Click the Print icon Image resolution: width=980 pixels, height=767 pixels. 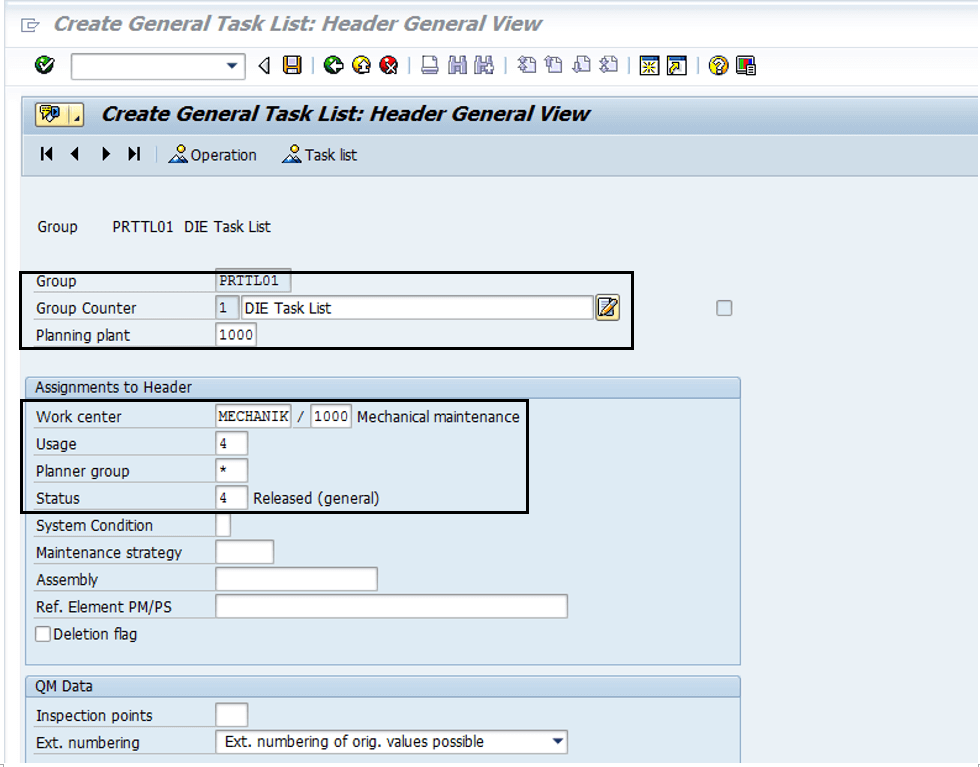click(429, 65)
